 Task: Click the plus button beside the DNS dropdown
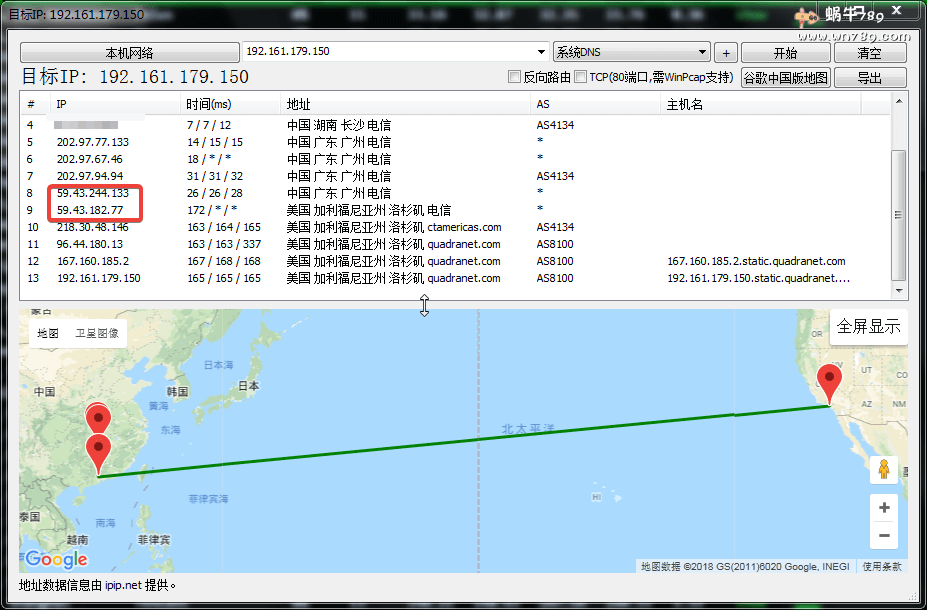pyautogui.click(x=727, y=53)
